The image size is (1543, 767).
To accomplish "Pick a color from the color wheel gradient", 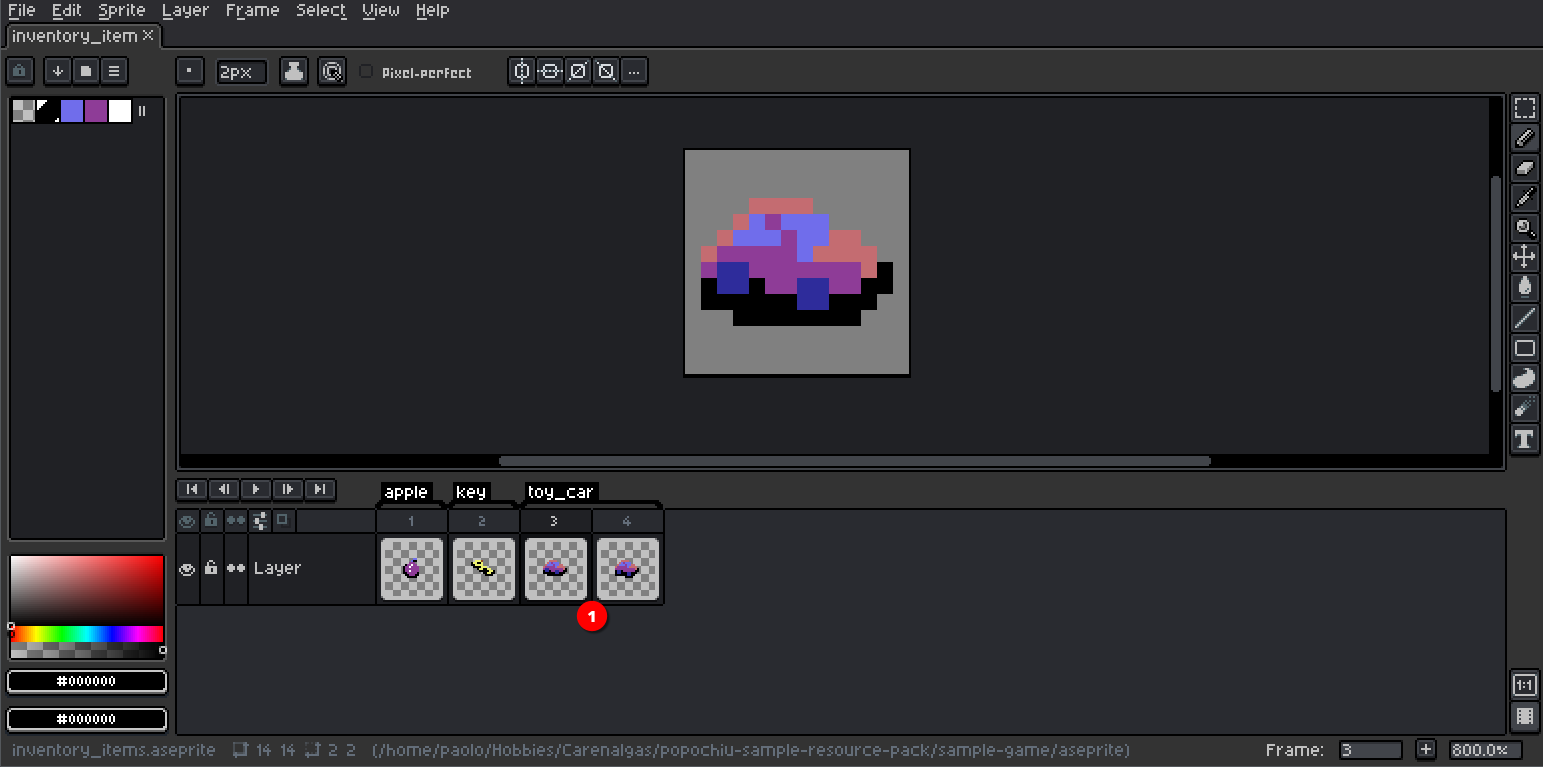I will (x=85, y=600).
